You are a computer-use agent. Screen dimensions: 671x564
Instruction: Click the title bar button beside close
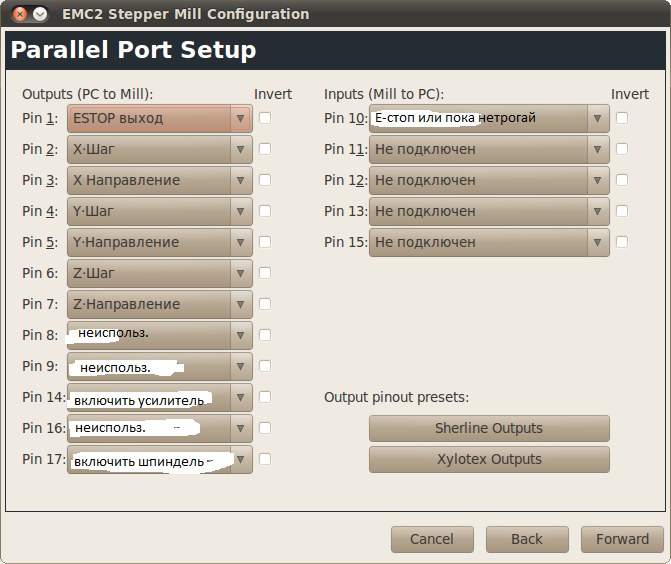coord(39,14)
